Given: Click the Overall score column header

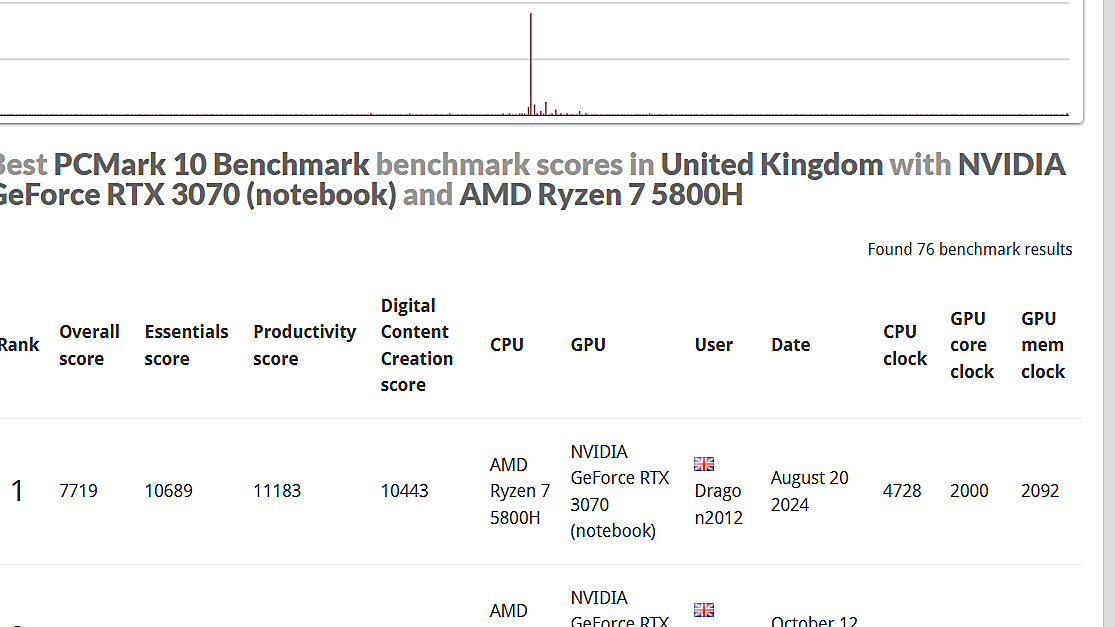Looking at the screenshot, I should pos(89,345).
